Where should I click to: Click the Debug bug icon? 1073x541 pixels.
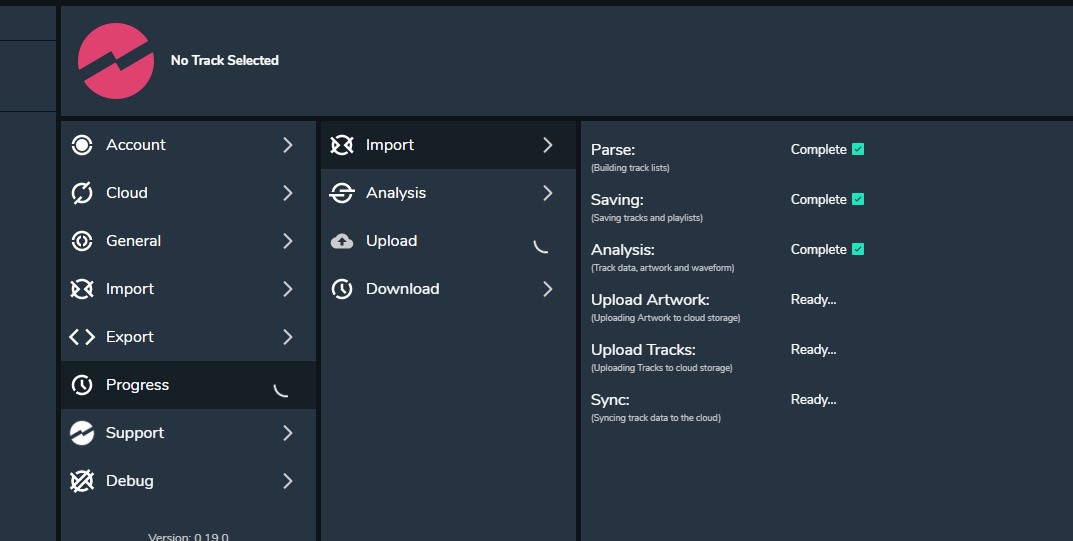82,481
